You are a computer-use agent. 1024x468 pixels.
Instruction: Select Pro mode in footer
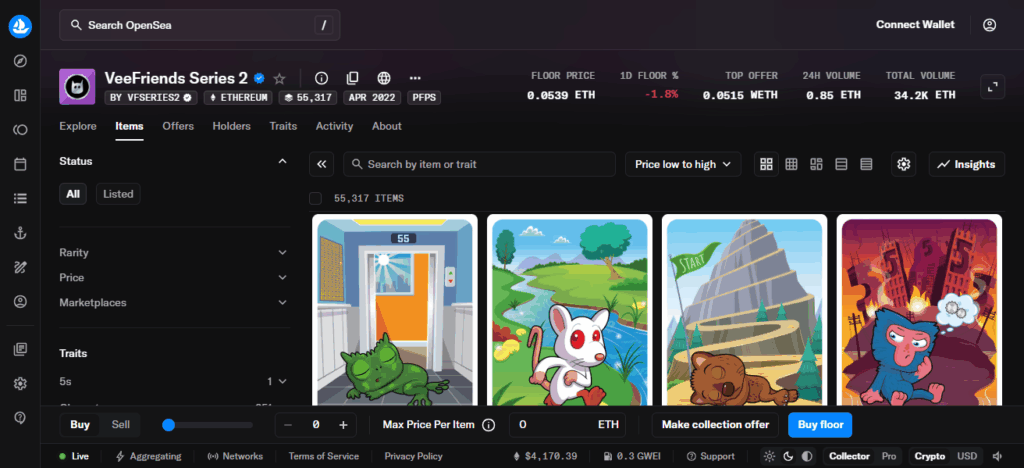889,456
